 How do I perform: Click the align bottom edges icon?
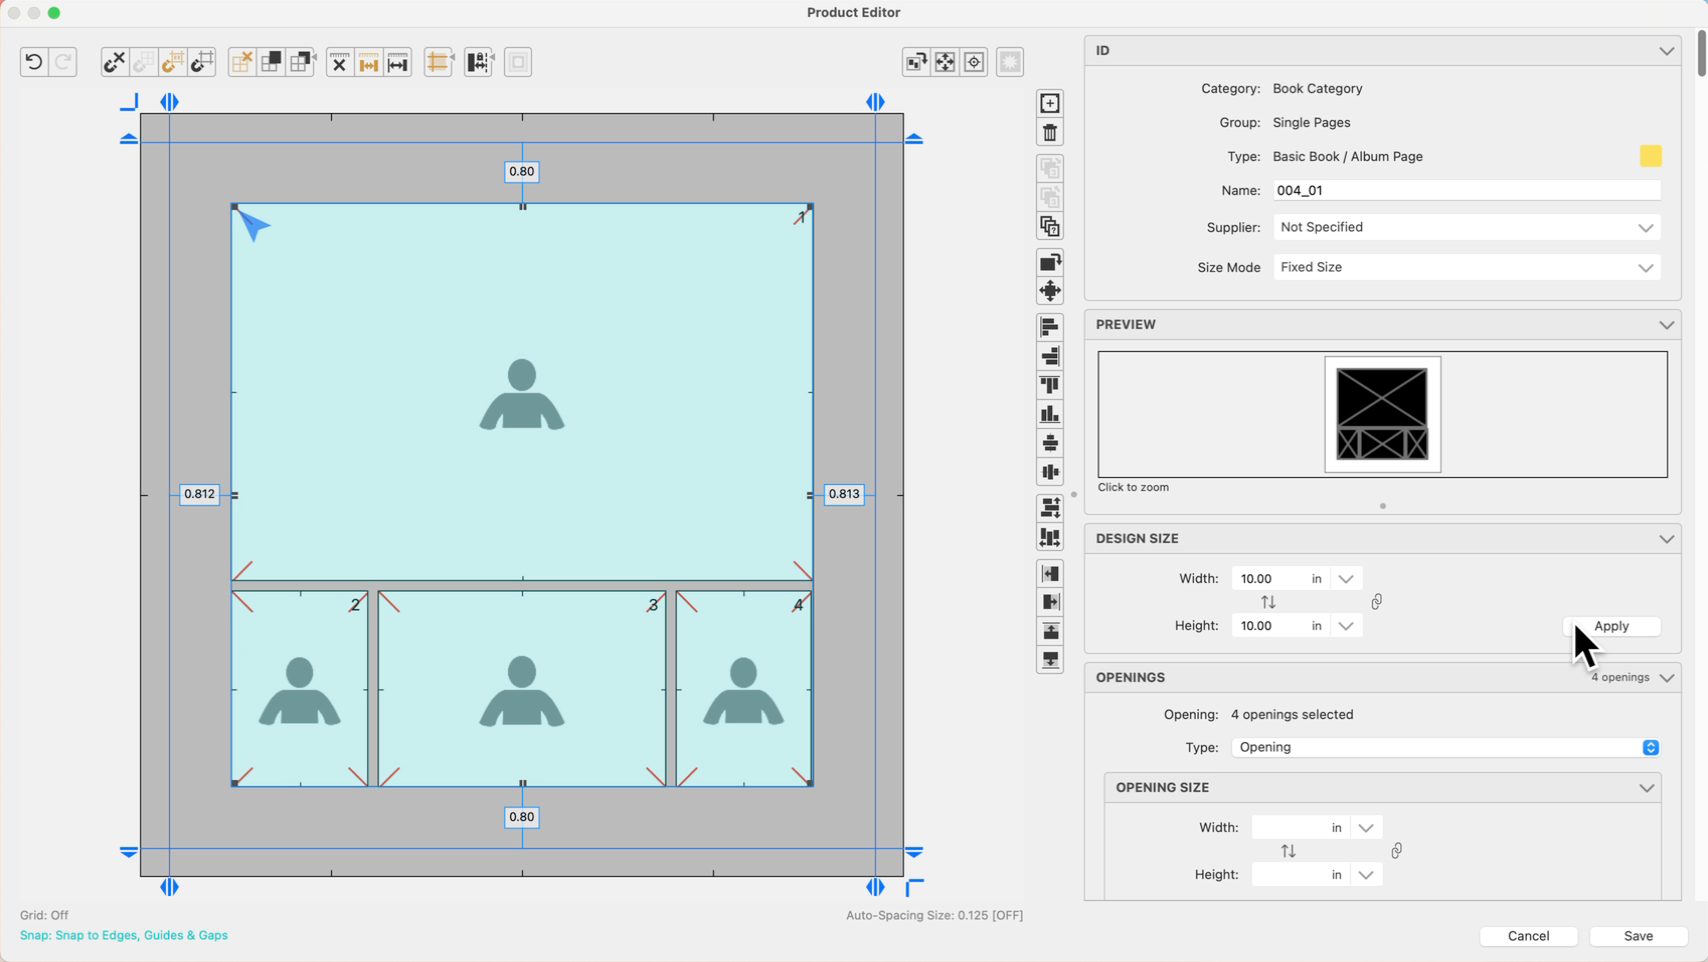pyautogui.click(x=1050, y=414)
